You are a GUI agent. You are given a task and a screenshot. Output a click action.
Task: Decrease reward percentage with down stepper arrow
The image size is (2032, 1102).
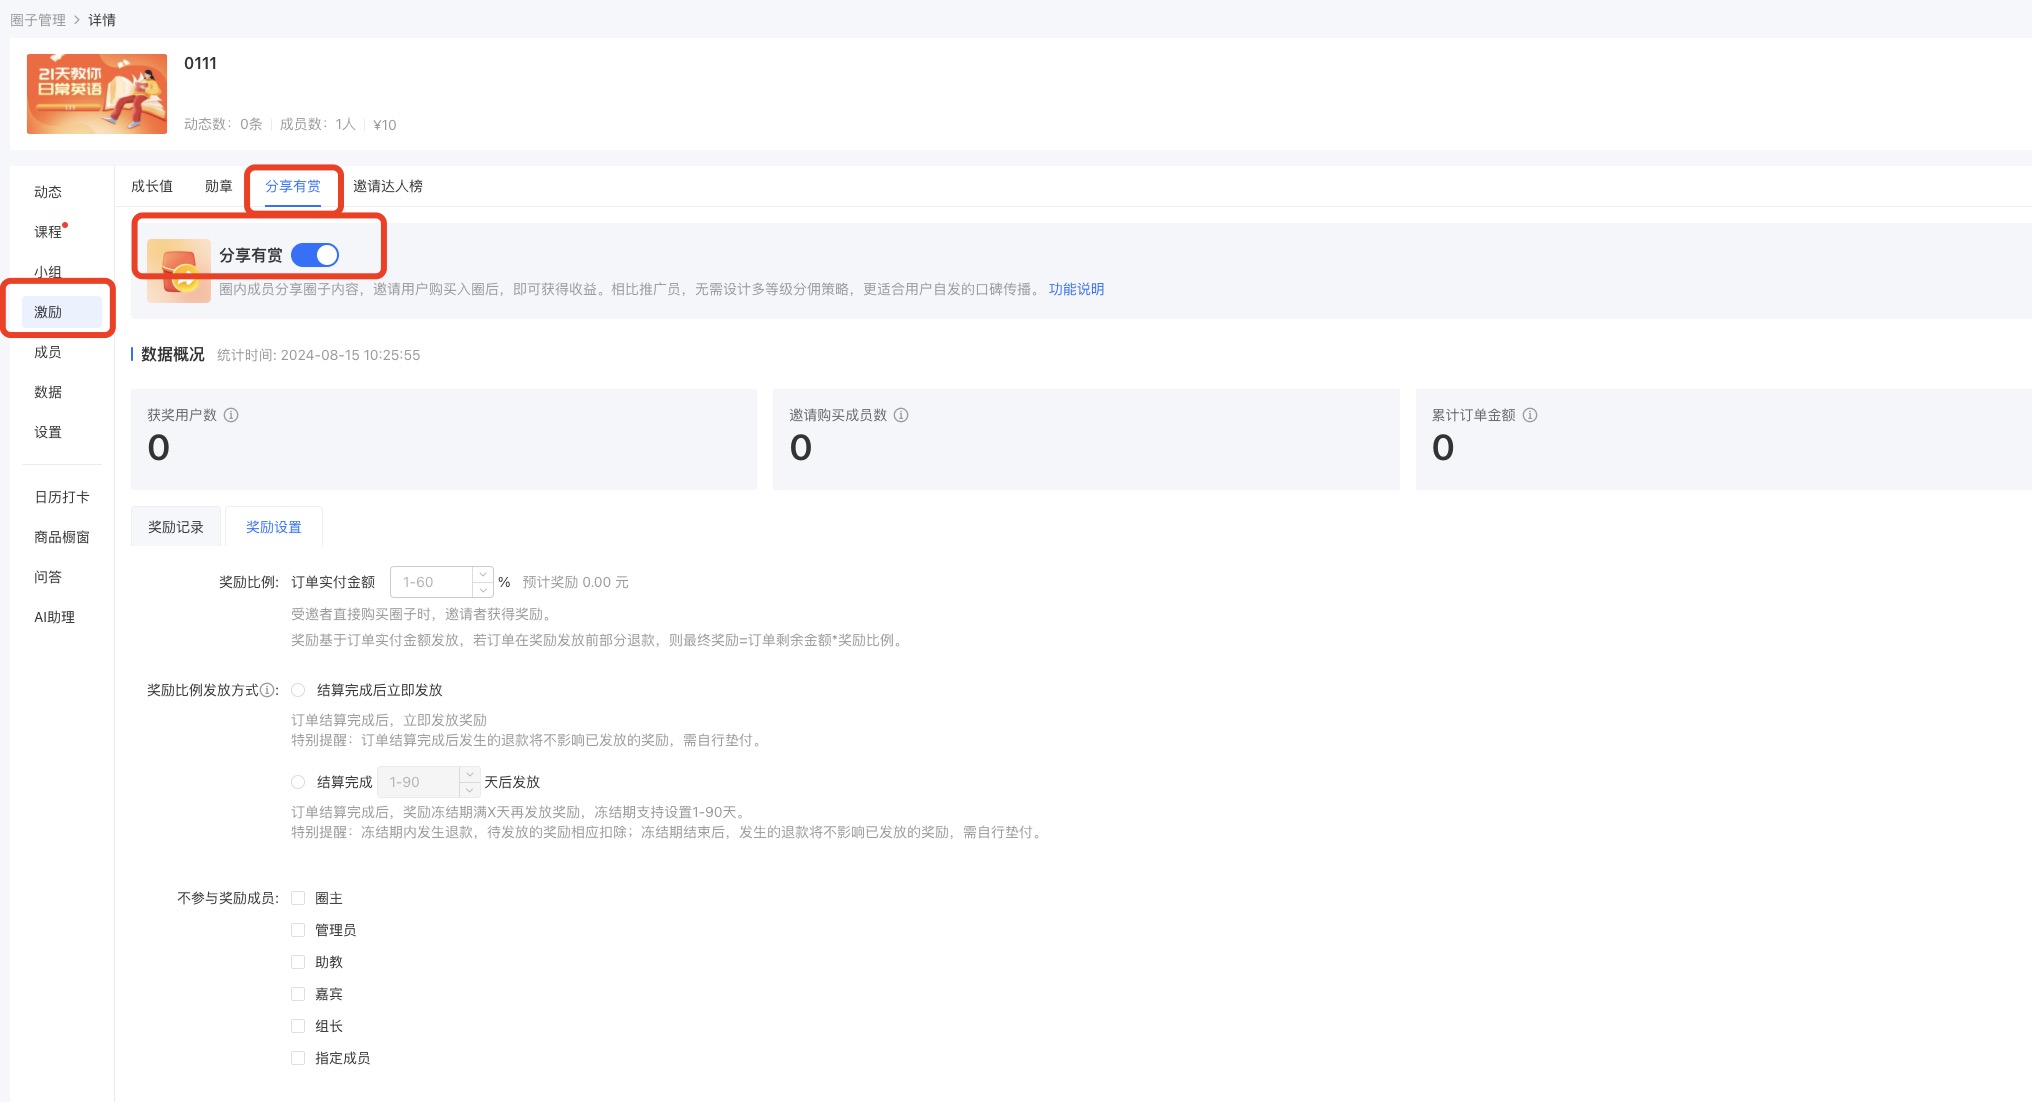point(483,589)
